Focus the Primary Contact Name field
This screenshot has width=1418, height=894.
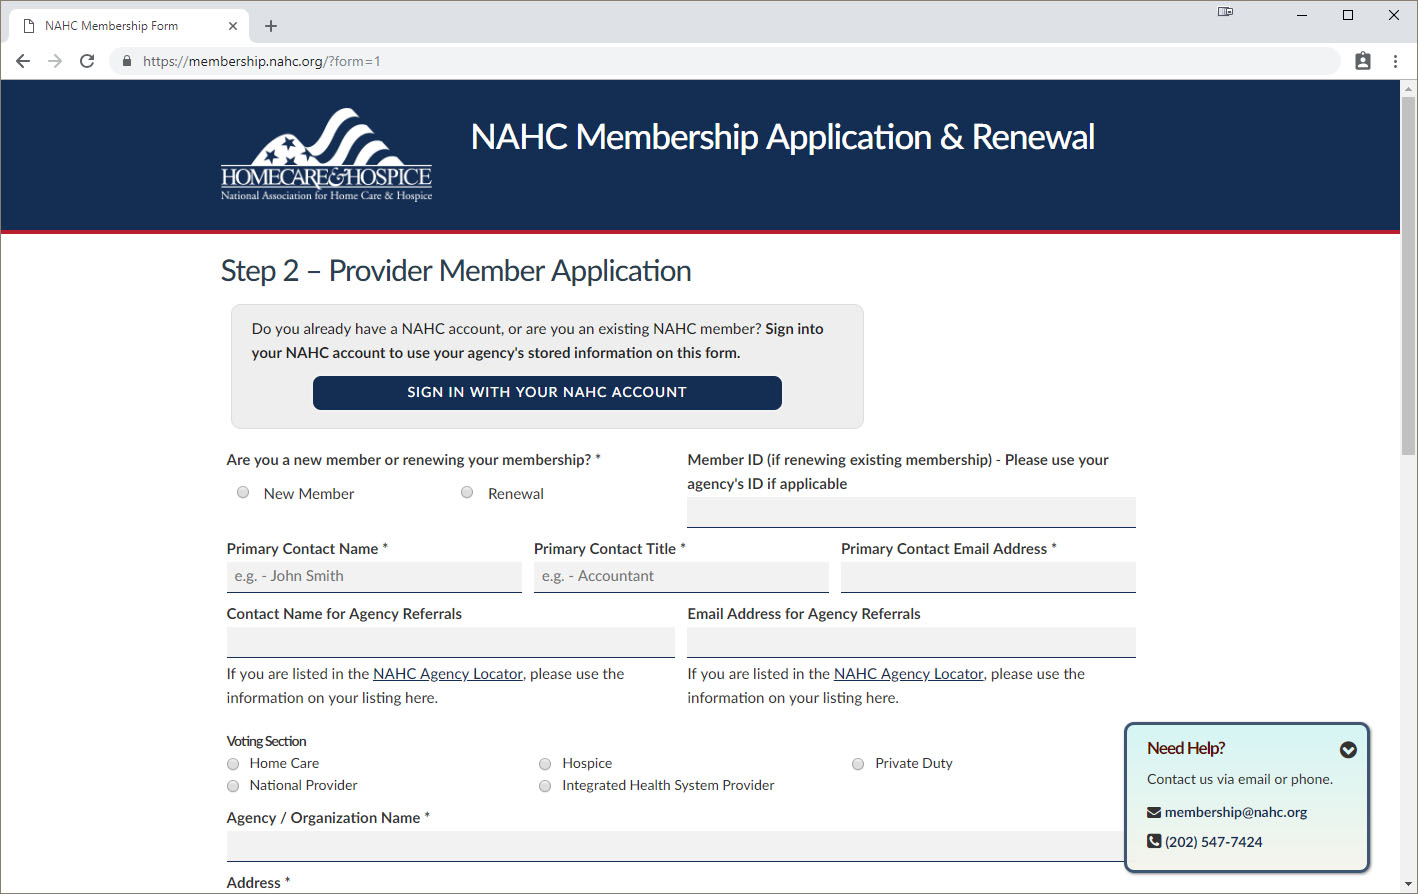(x=374, y=576)
